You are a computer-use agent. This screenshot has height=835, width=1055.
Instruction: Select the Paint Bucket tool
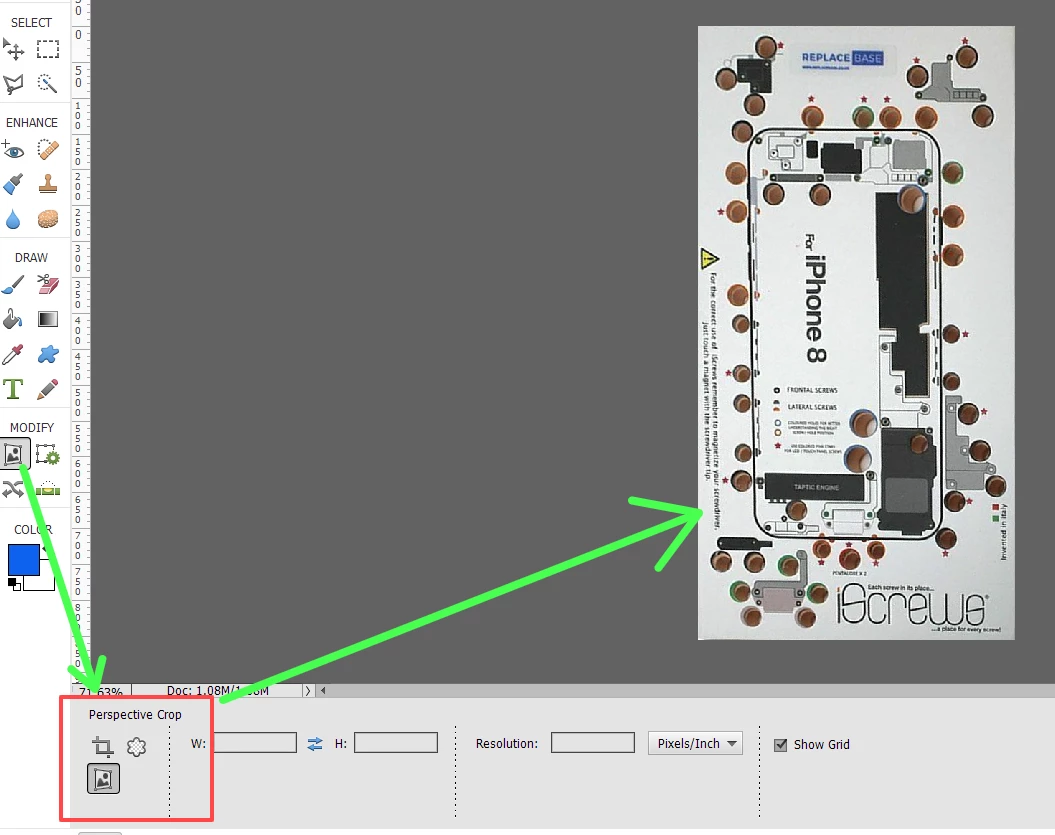pyautogui.click(x=13, y=319)
